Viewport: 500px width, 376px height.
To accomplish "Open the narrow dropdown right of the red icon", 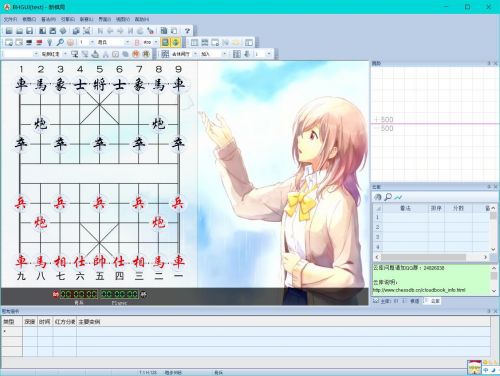I will 155,42.
